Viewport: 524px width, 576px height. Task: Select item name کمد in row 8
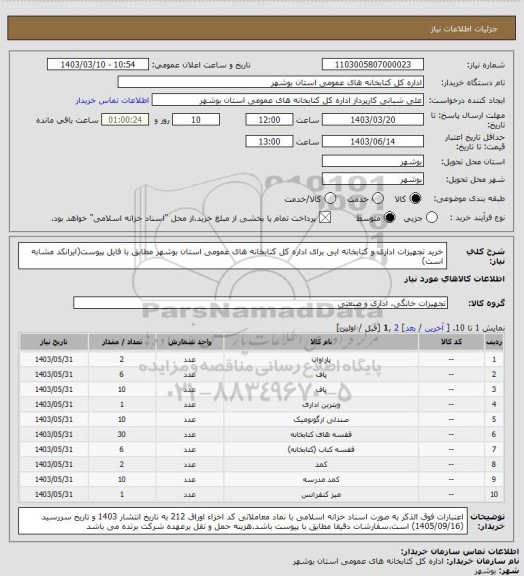coord(321,464)
